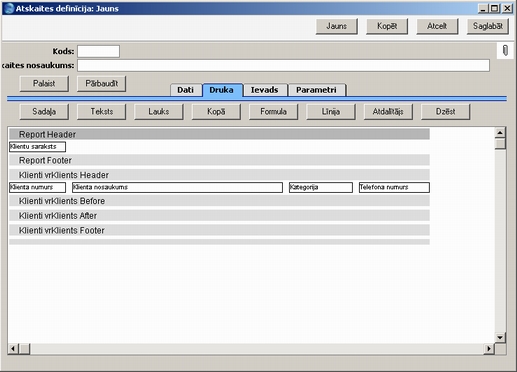Select the Druka tab
This screenshot has height=372, width=517.
[x=221, y=90]
